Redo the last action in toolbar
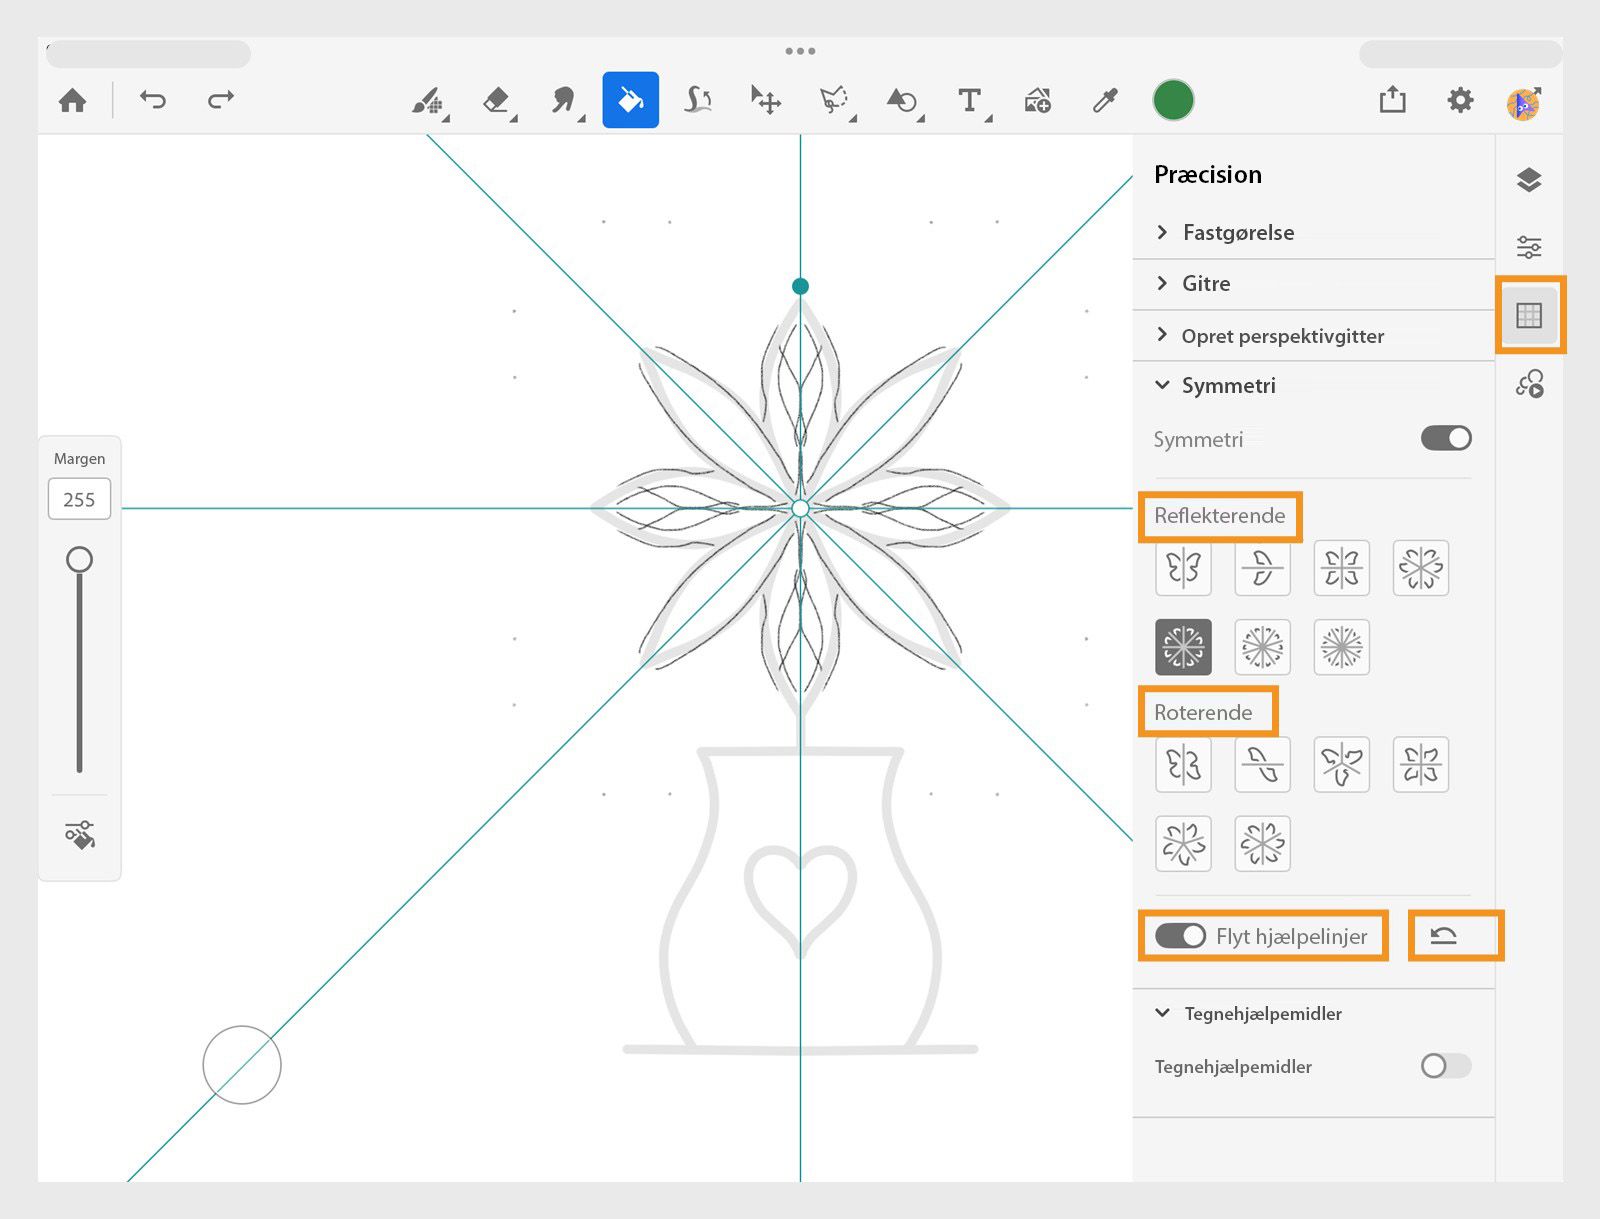This screenshot has height=1219, width=1600. 220,99
